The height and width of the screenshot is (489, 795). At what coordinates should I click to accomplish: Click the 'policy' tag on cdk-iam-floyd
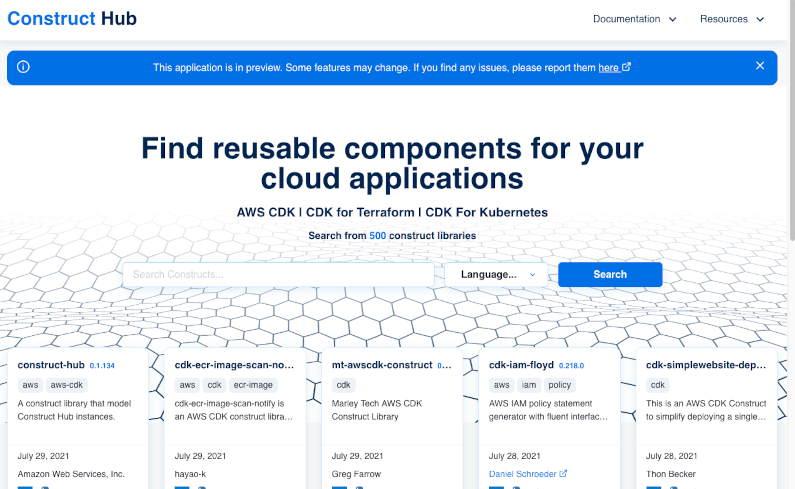pyautogui.click(x=560, y=385)
